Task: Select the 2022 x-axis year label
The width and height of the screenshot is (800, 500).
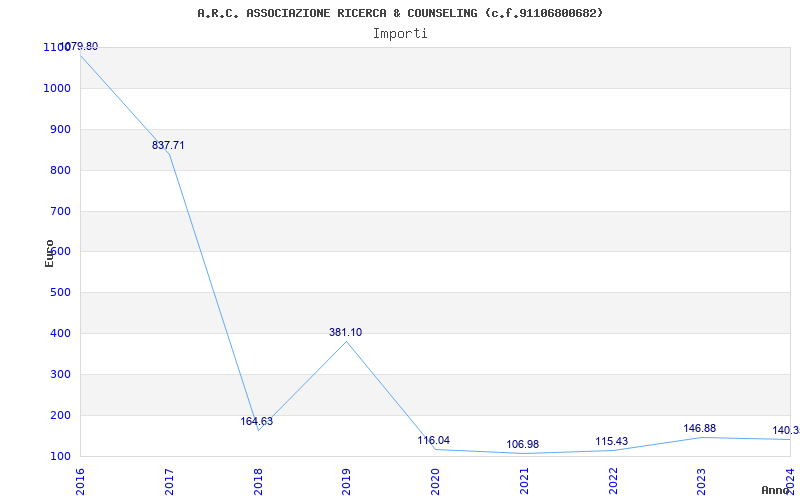Action: pyautogui.click(x=613, y=482)
